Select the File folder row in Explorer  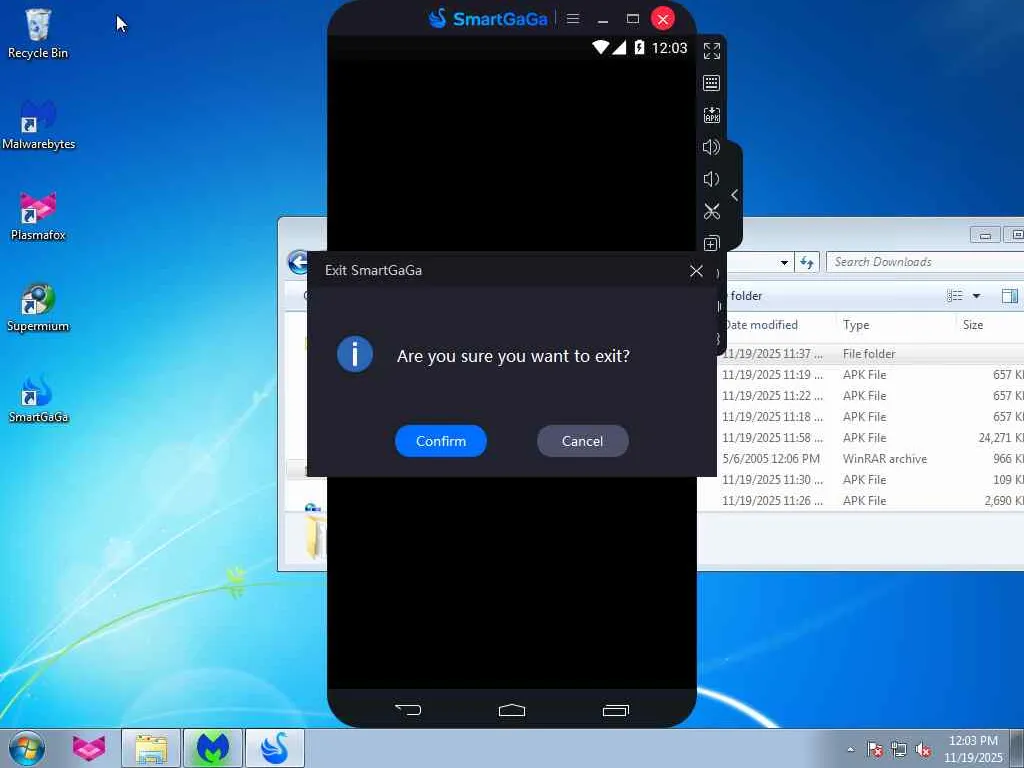click(x=871, y=353)
